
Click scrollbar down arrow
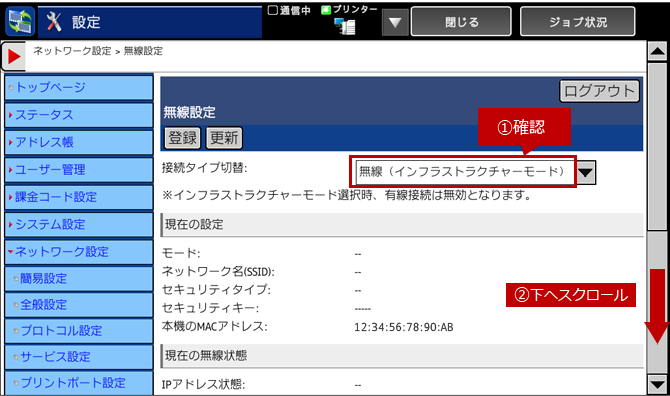point(657,384)
